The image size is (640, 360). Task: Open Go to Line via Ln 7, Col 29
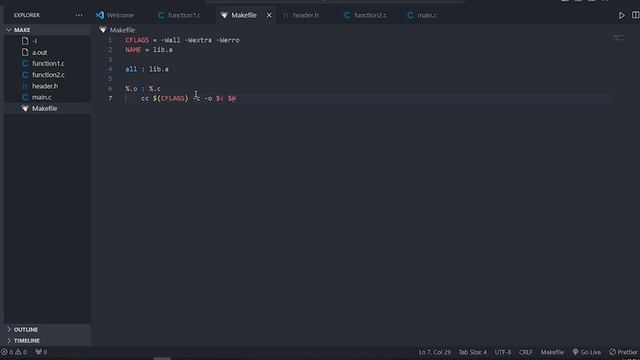point(434,352)
